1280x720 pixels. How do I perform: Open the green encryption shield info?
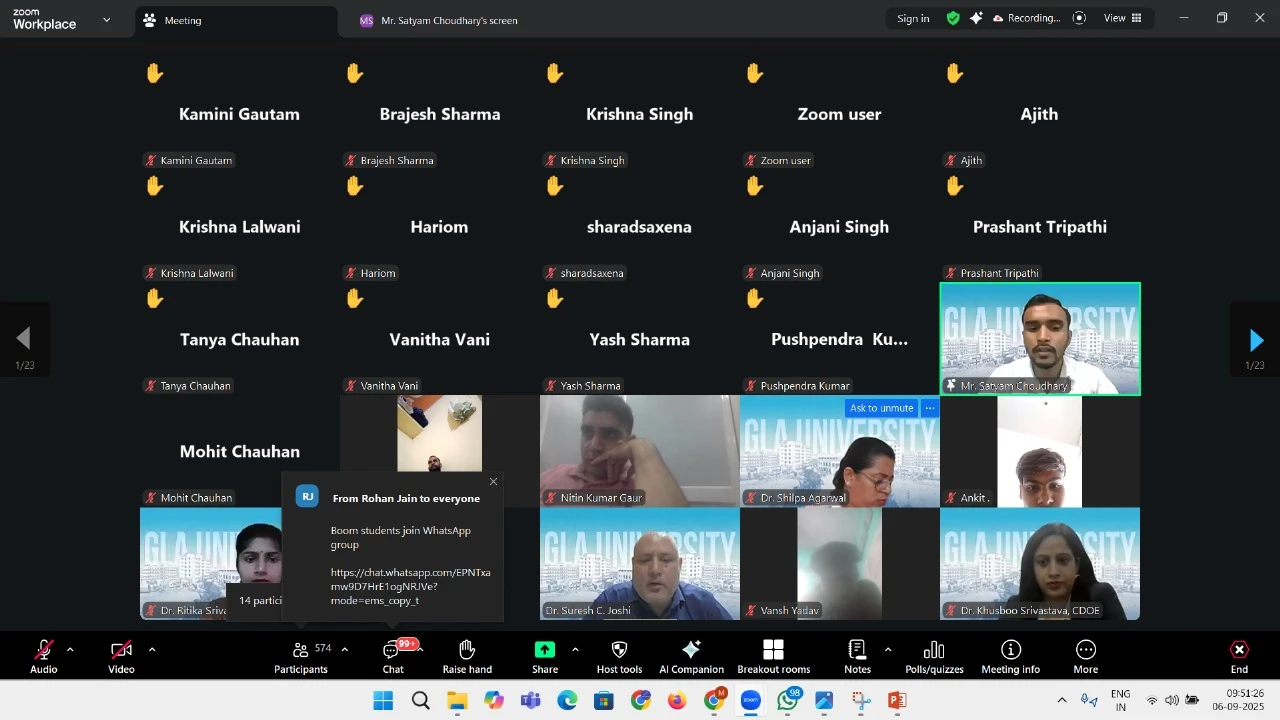953,18
